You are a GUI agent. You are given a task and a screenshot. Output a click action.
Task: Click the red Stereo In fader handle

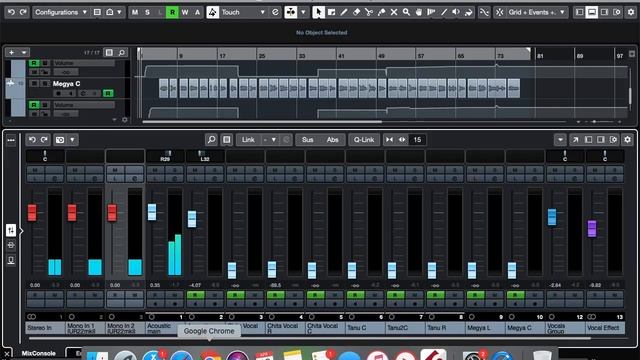[32, 213]
